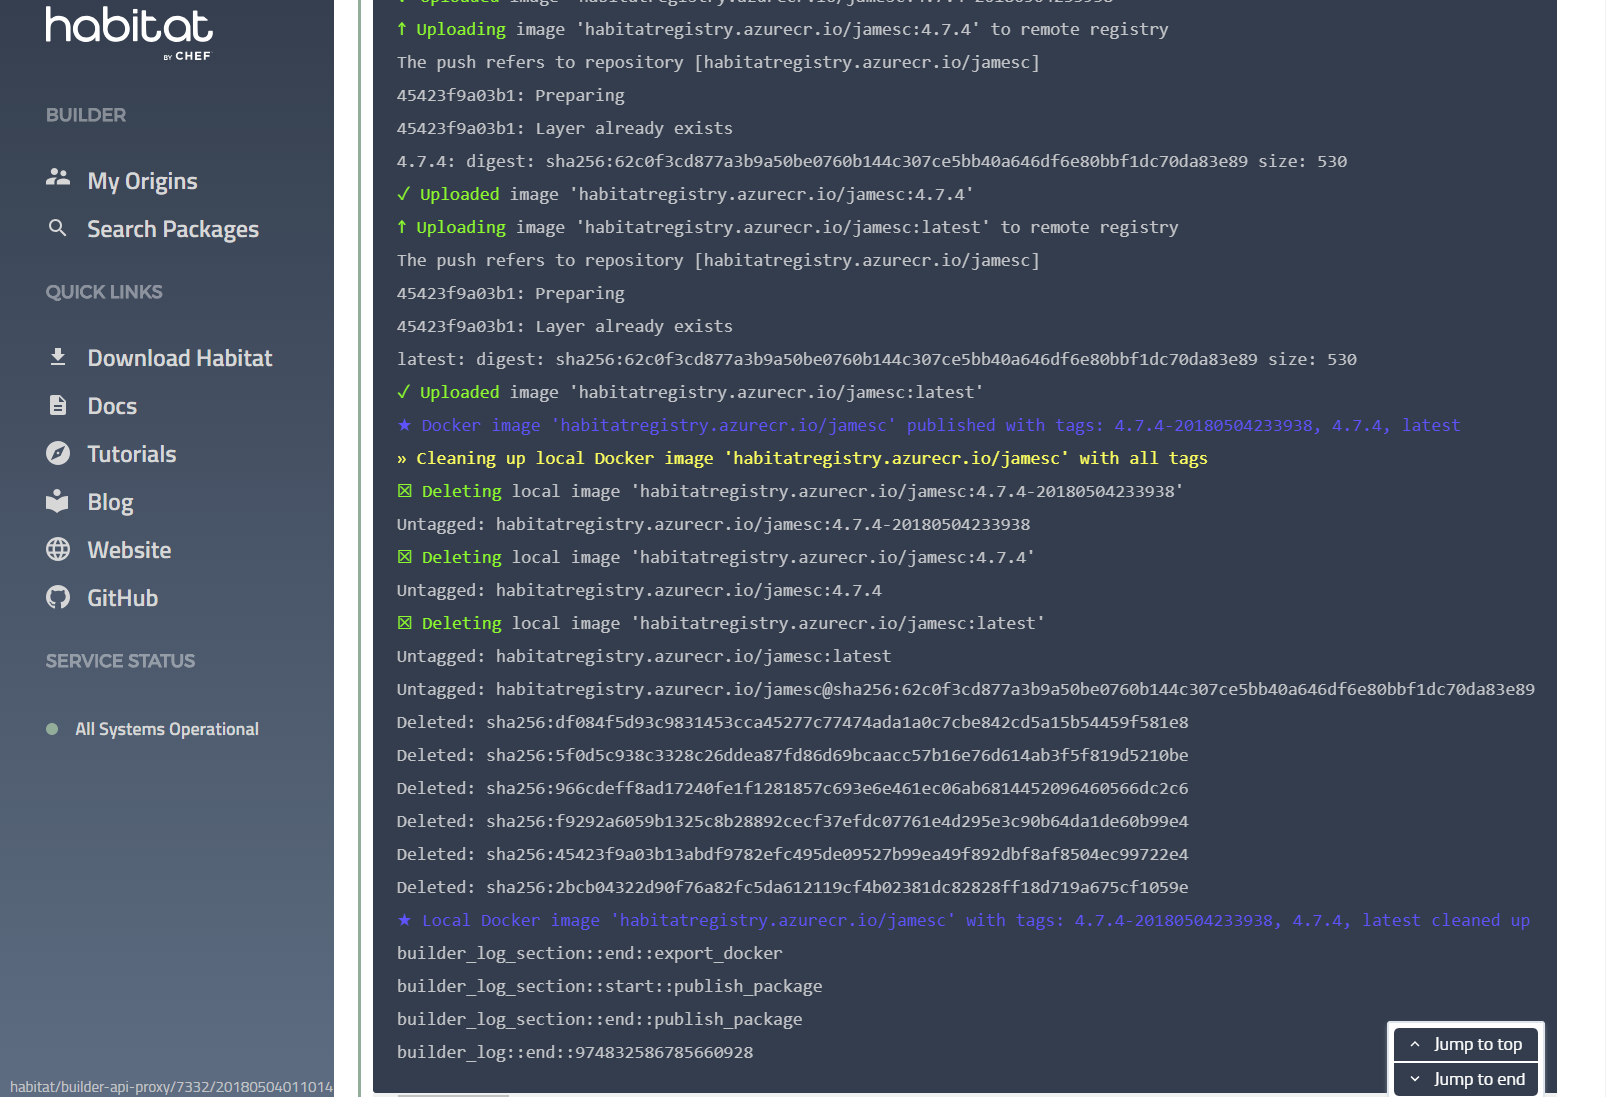Click the Habitat by Chef logo

129,32
